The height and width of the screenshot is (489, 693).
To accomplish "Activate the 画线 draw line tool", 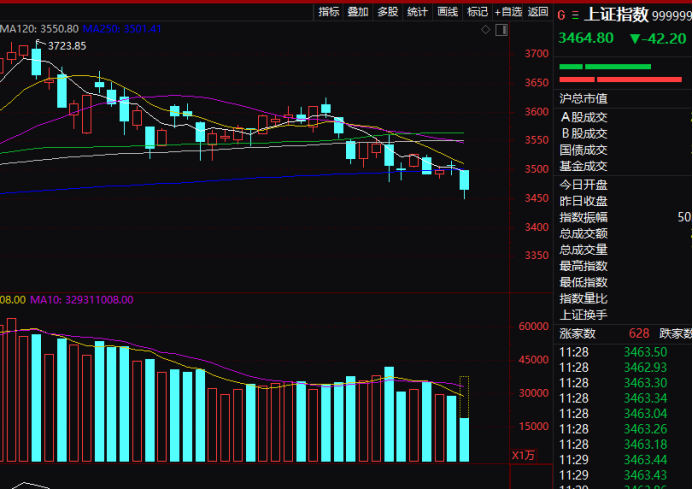I will [x=448, y=12].
